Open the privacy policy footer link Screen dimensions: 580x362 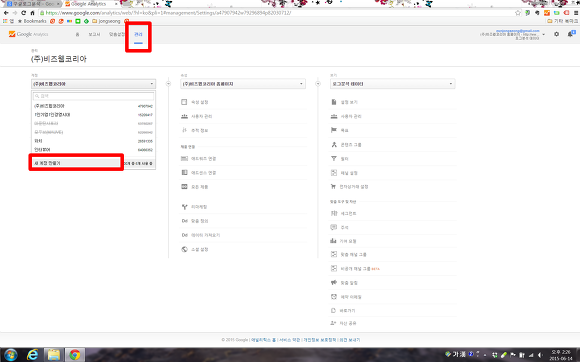click(x=320, y=340)
